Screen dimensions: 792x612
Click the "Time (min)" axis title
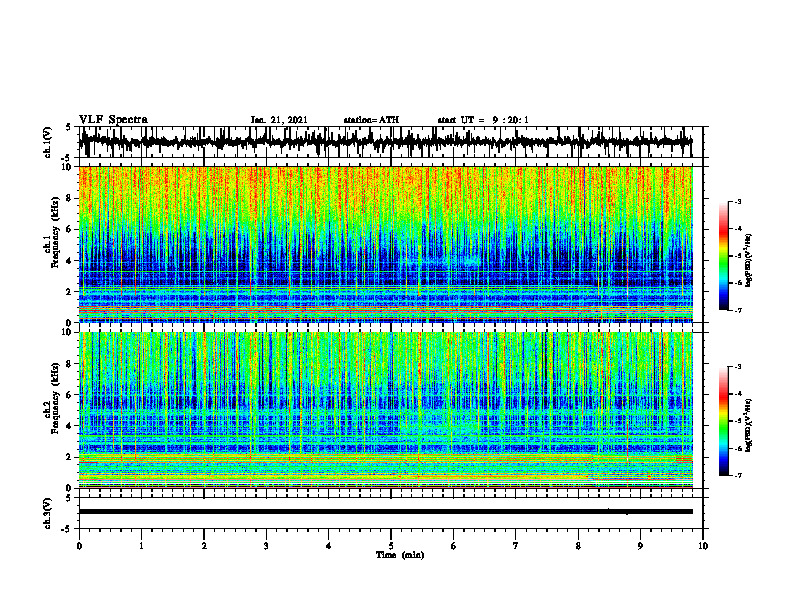[x=400, y=555]
